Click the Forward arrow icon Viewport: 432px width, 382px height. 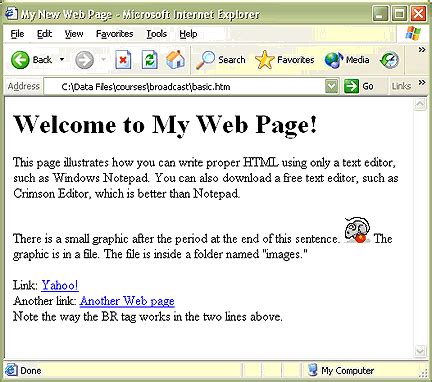pos(84,60)
